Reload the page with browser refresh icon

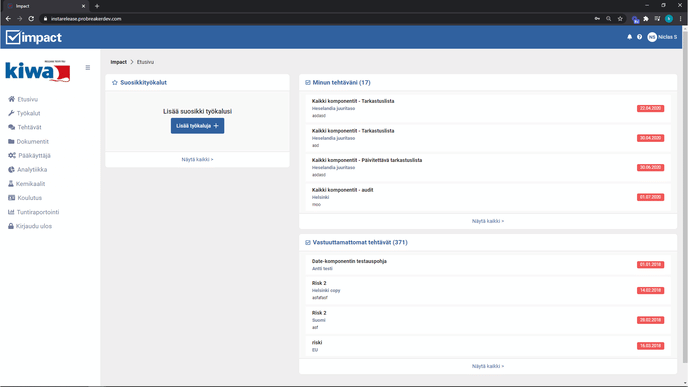(31, 19)
